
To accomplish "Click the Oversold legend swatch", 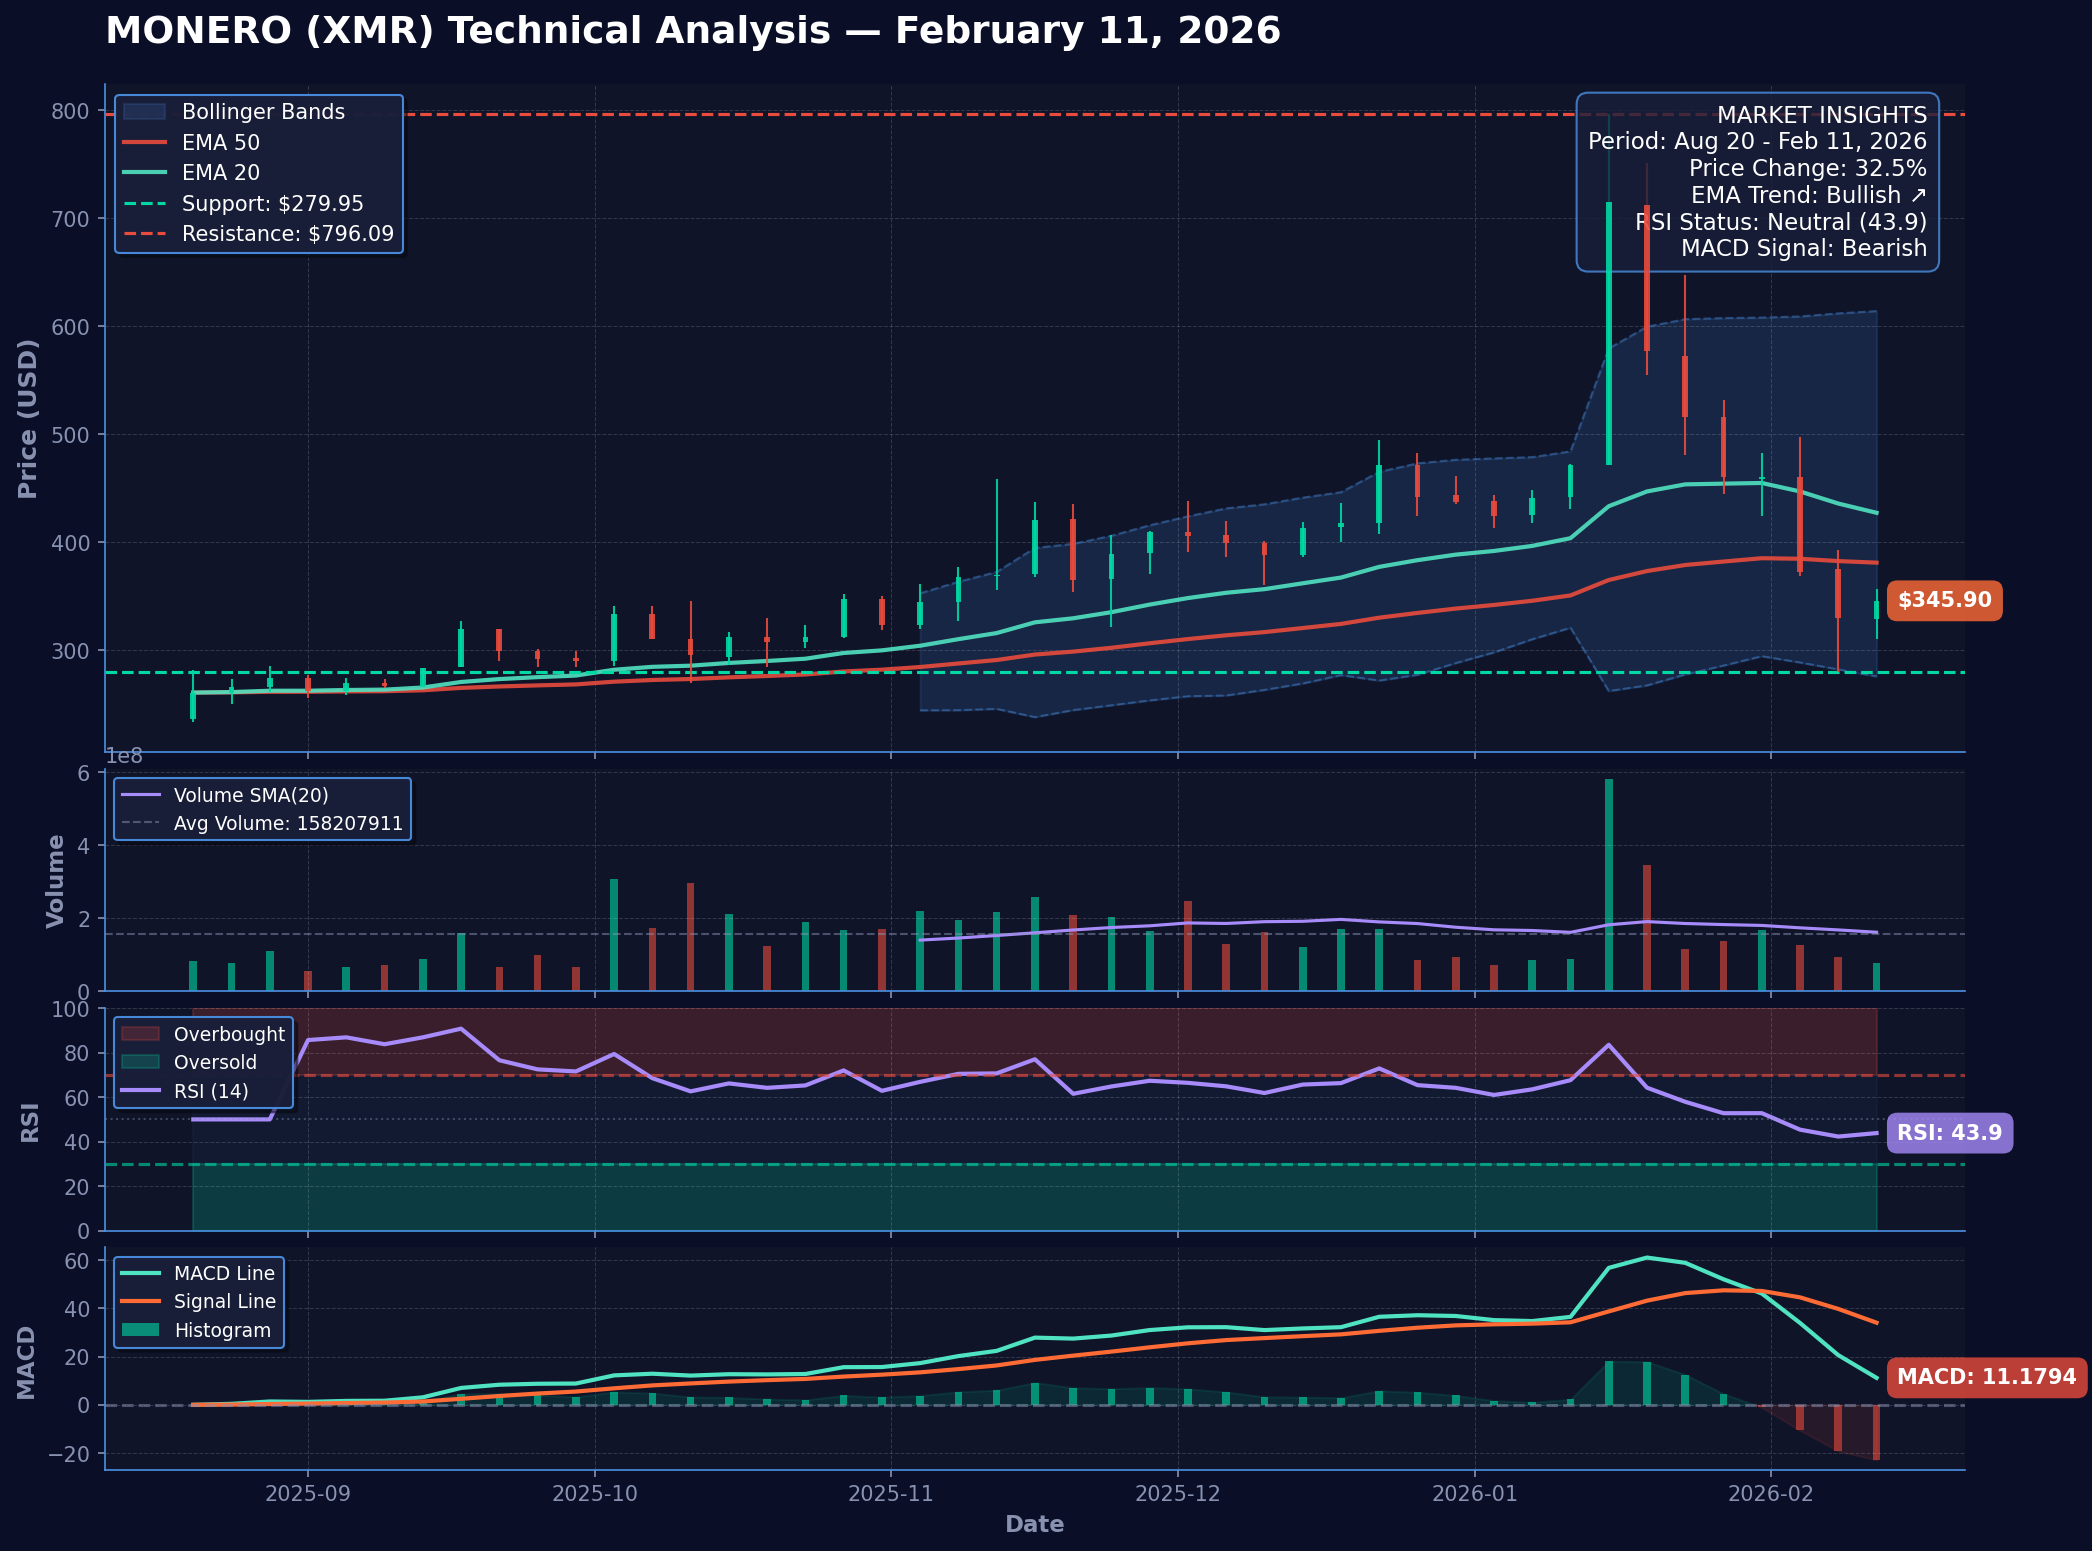I will coord(140,1062).
